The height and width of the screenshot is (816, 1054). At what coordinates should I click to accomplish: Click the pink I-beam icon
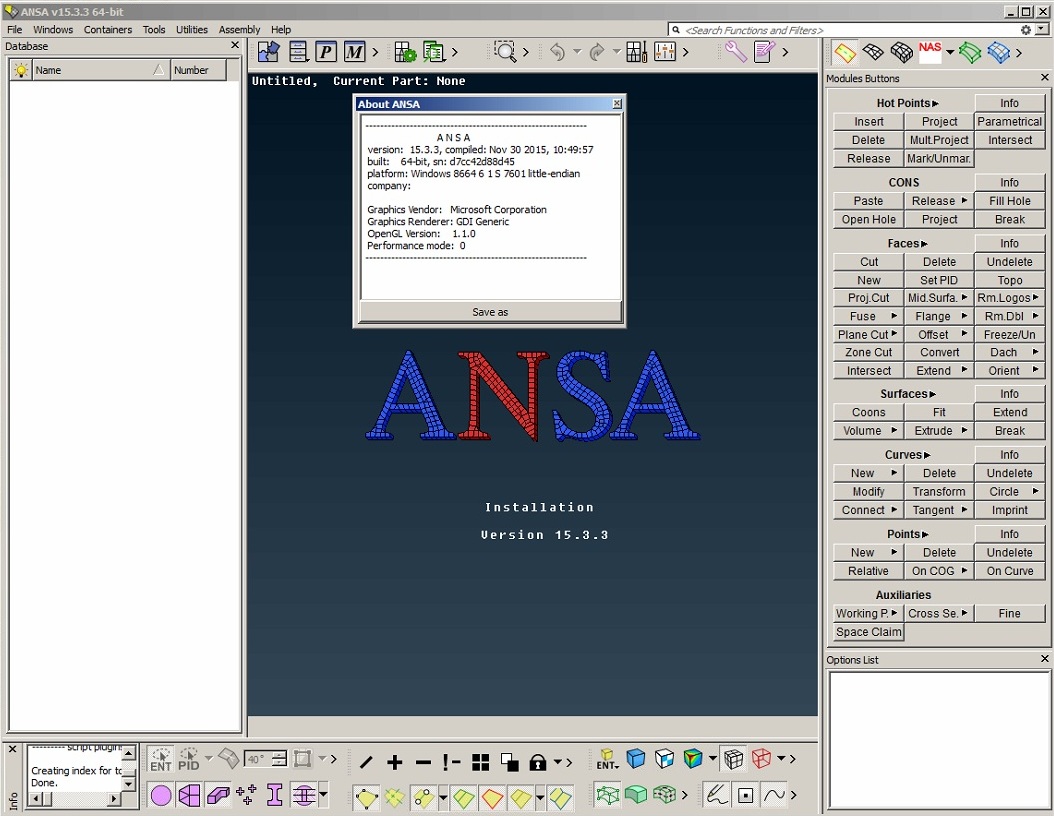tap(274, 795)
